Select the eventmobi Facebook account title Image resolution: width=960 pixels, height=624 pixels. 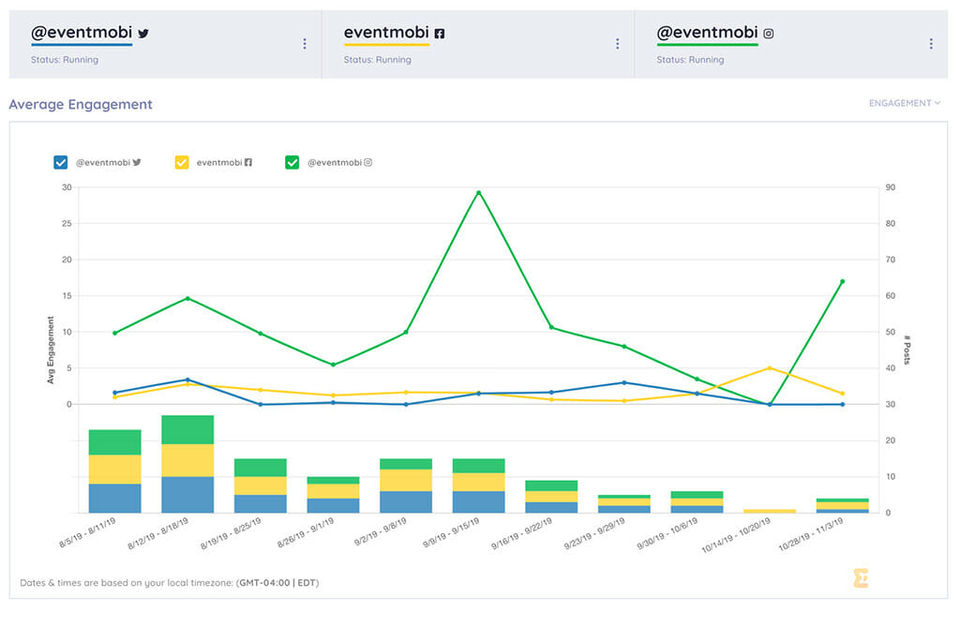coord(386,32)
